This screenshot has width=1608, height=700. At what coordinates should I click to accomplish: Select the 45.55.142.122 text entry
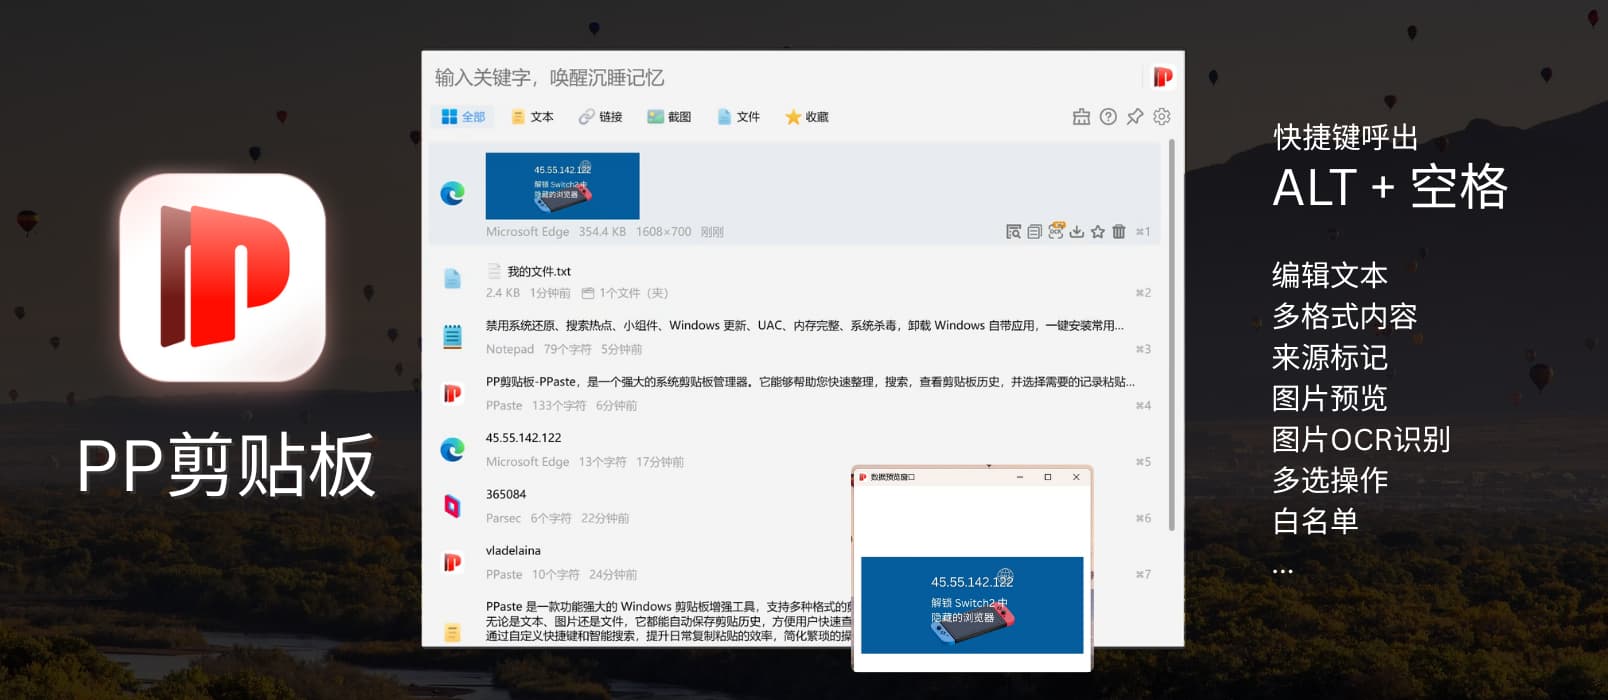pyautogui.click(x=795, y=450)
